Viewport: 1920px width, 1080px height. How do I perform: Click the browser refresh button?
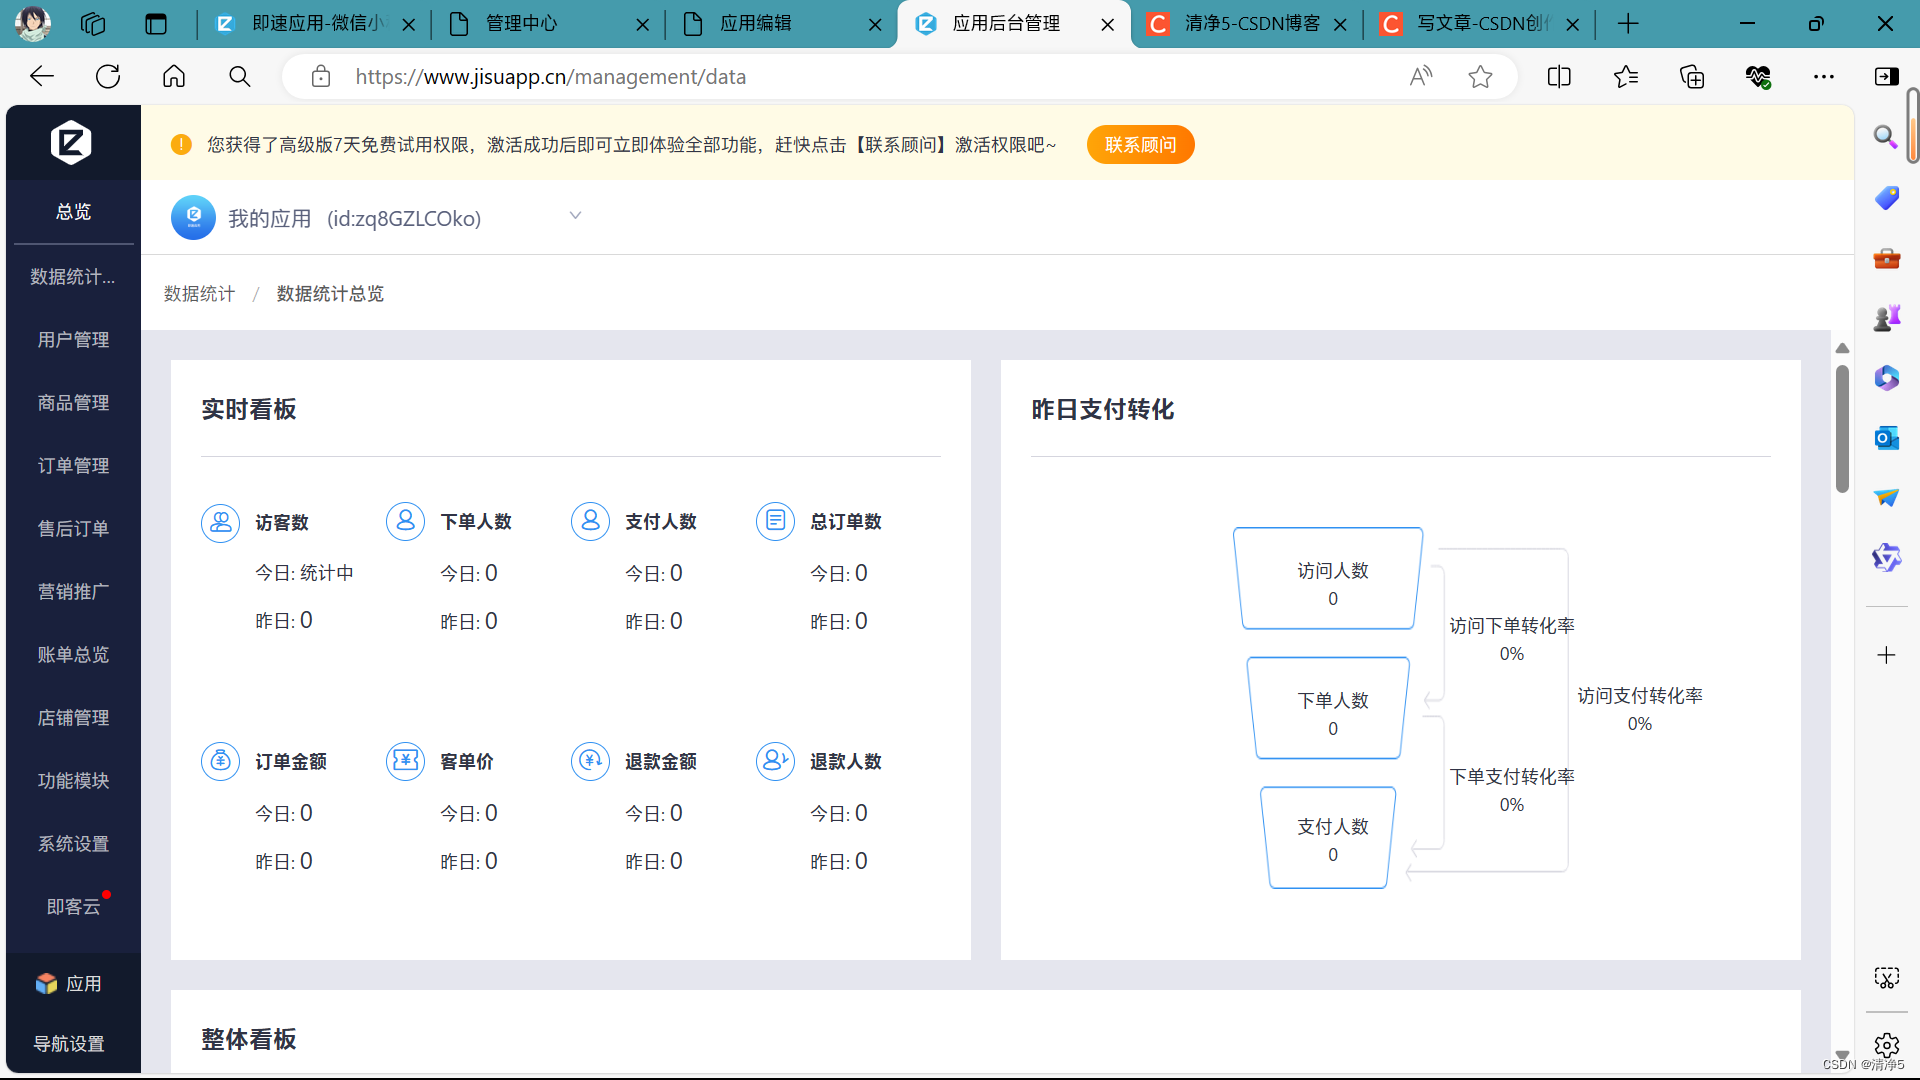pyautogui.click(x=108, y=77)
